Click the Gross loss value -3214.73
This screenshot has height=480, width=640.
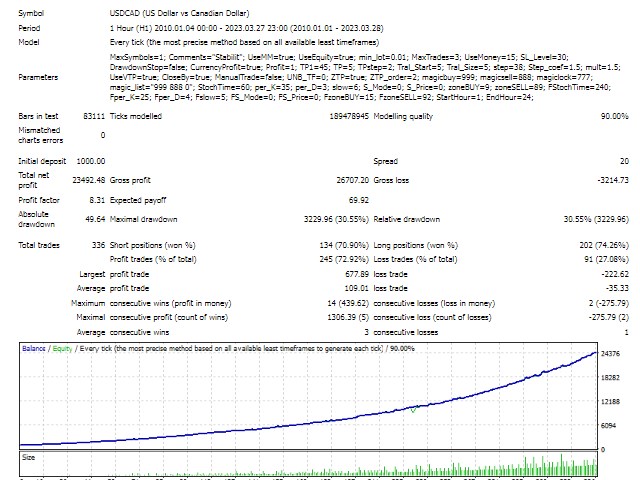click(x=613, y=180)
